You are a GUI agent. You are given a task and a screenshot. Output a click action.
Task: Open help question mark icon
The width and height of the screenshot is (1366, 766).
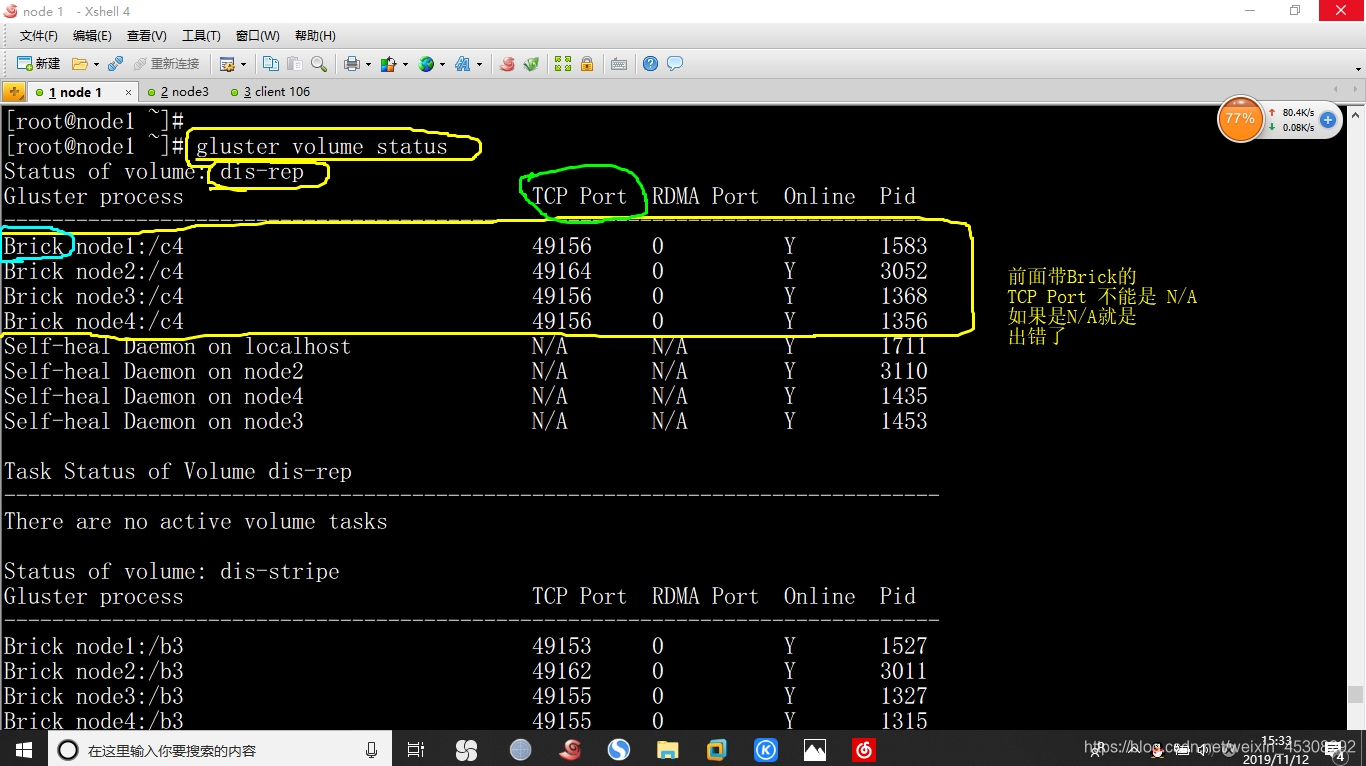(x=650, y=64)
